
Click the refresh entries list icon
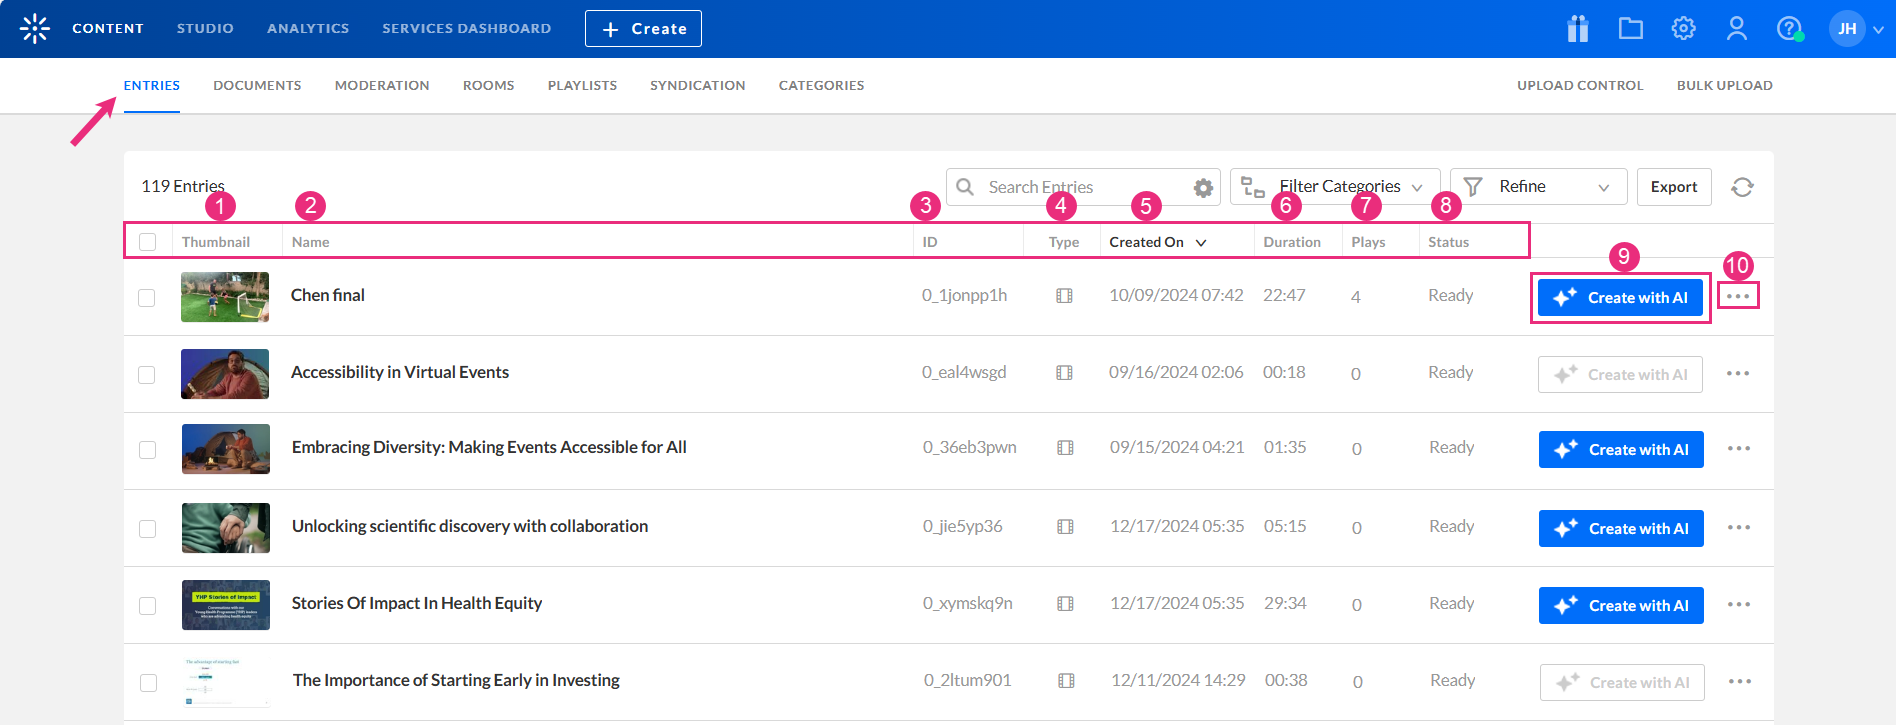1742,187
